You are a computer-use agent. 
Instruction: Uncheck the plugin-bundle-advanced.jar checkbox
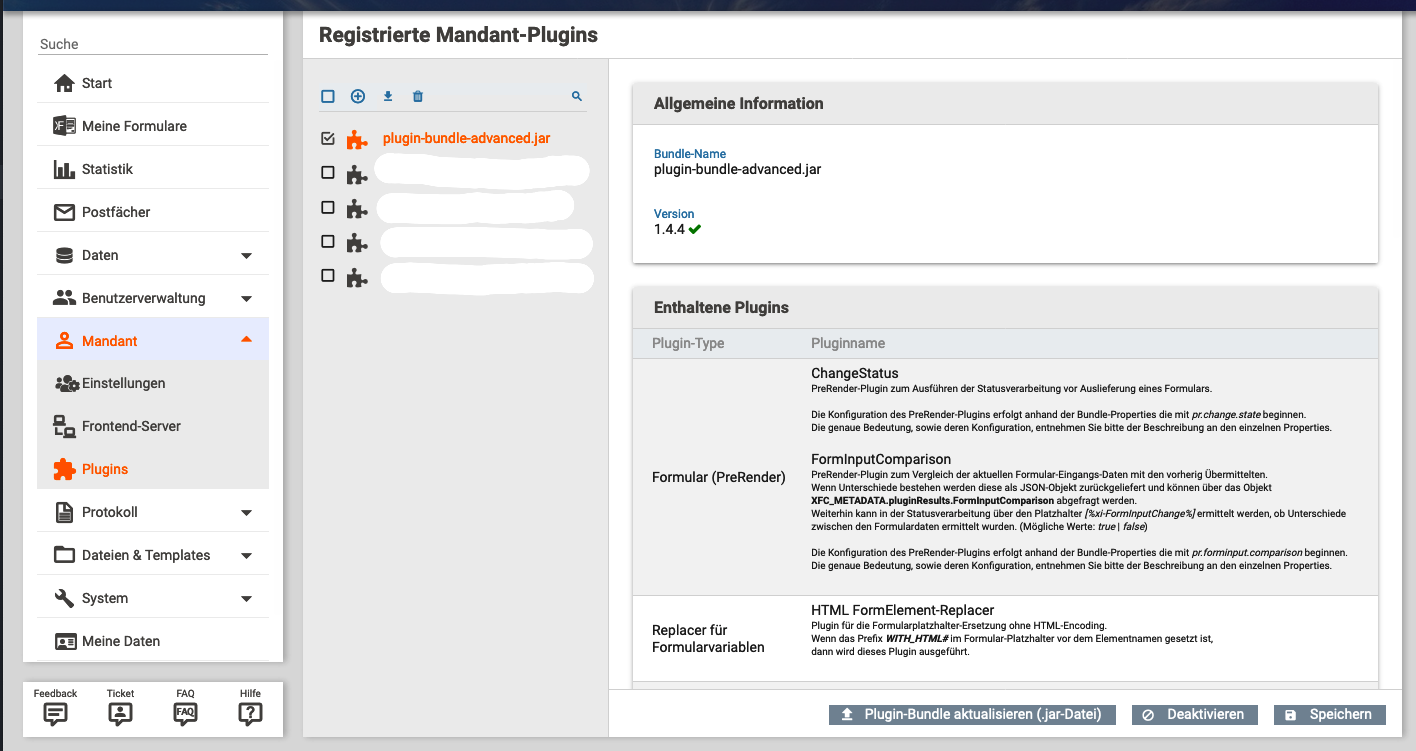pyautogui.click(x=328, y=139)
